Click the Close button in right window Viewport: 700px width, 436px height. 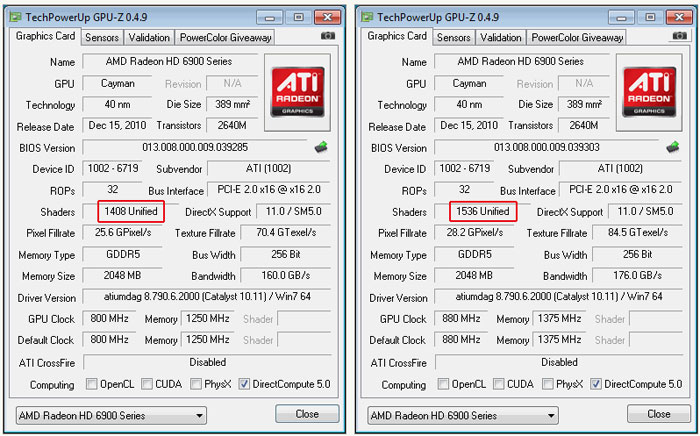(x=659, y=414)
